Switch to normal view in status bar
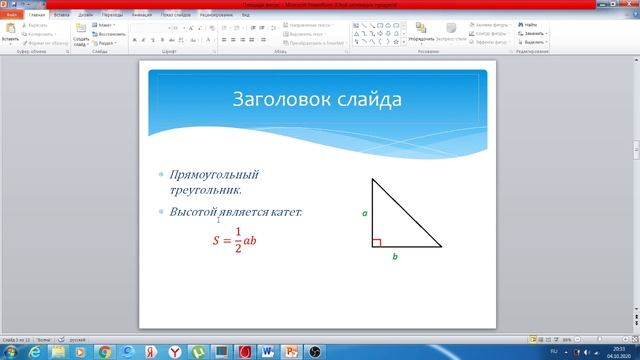This screenshot has width=640, height=360. tap(533, 339)
